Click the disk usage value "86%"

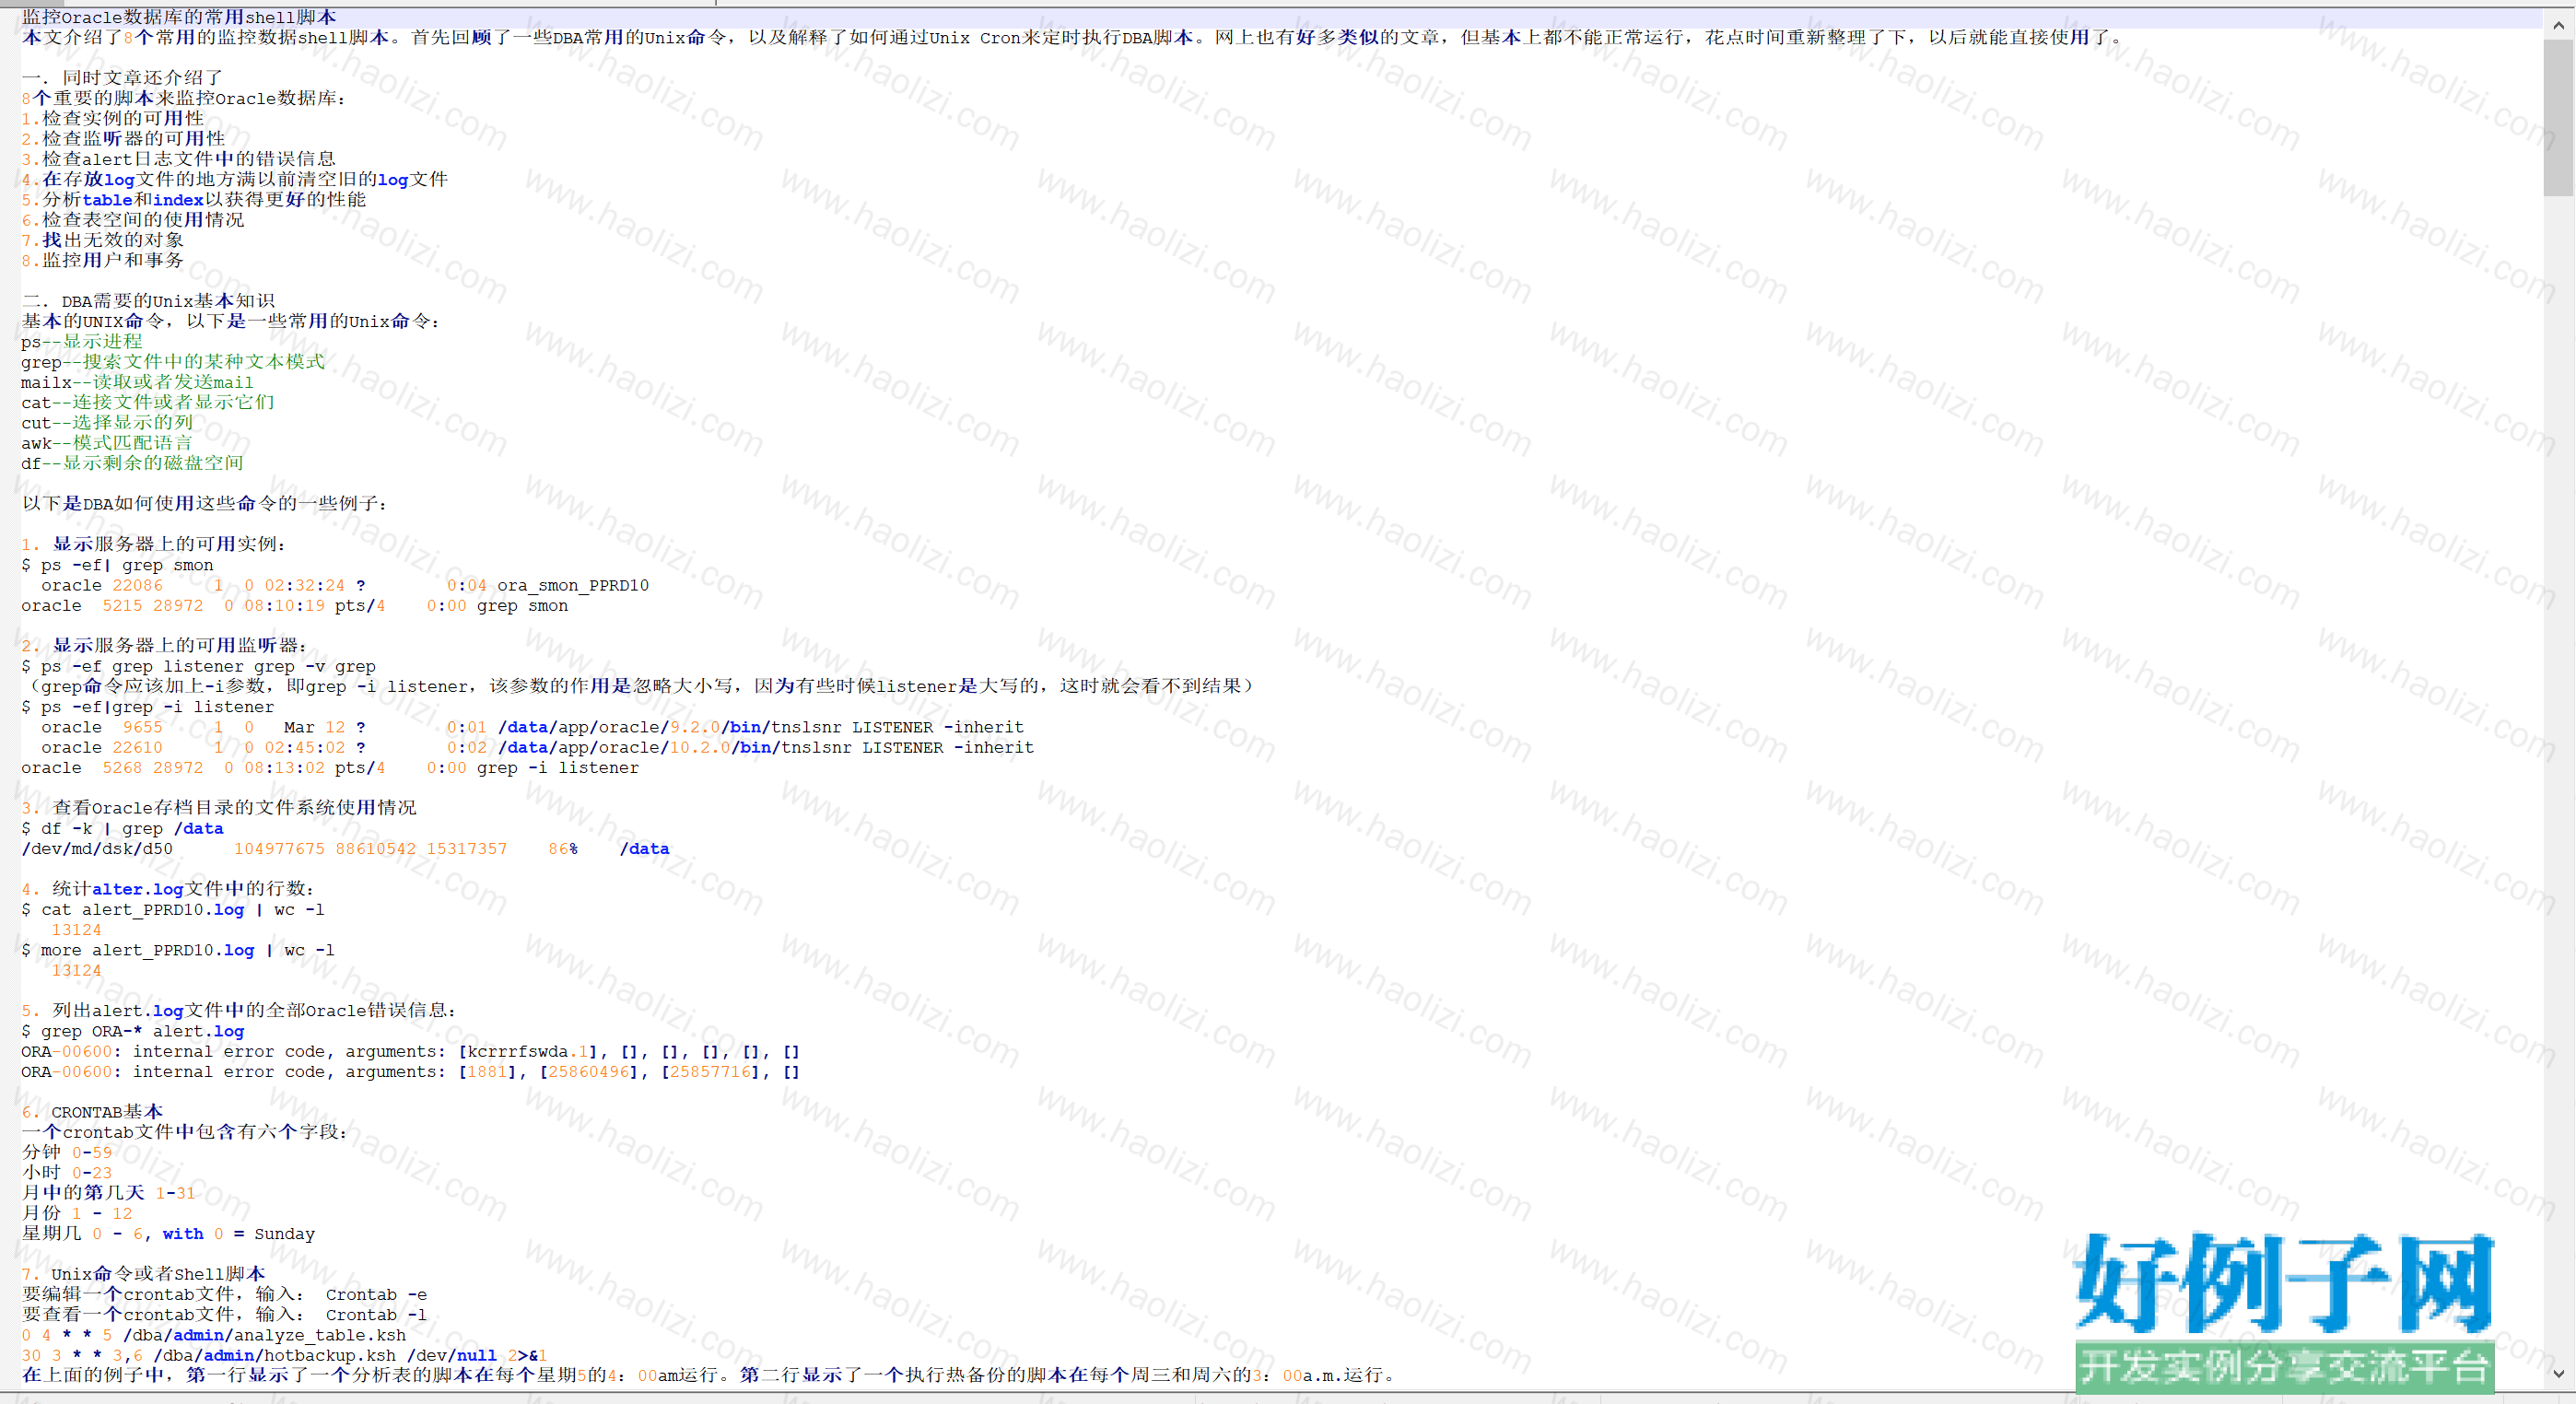click(563, 848)
